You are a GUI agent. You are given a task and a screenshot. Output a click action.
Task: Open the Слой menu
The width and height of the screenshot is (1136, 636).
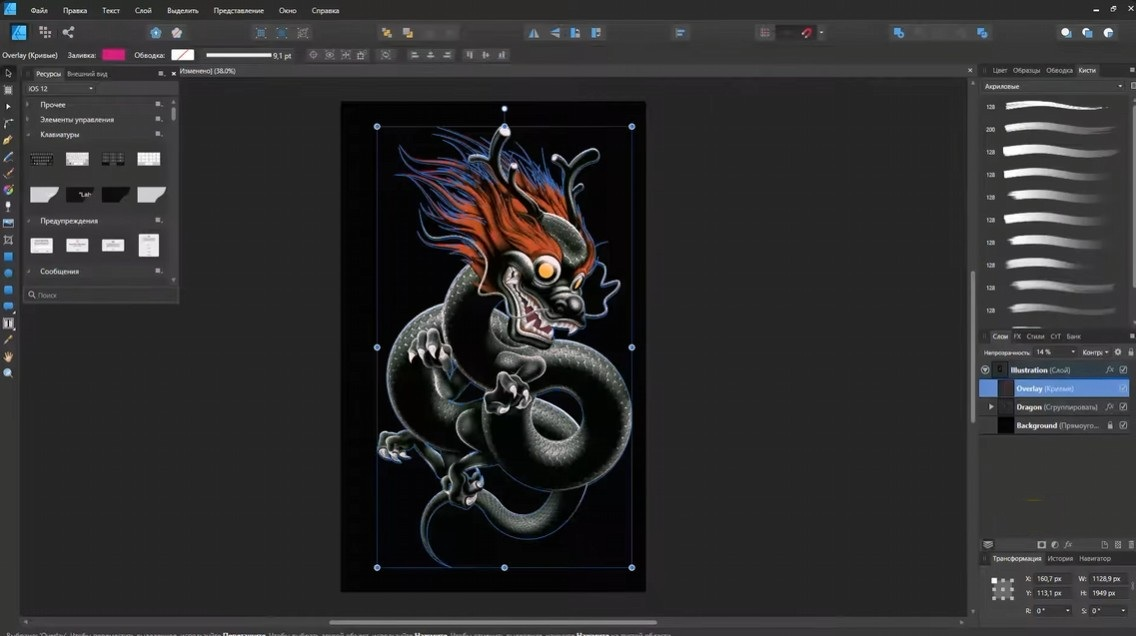[x=143, y=11]
